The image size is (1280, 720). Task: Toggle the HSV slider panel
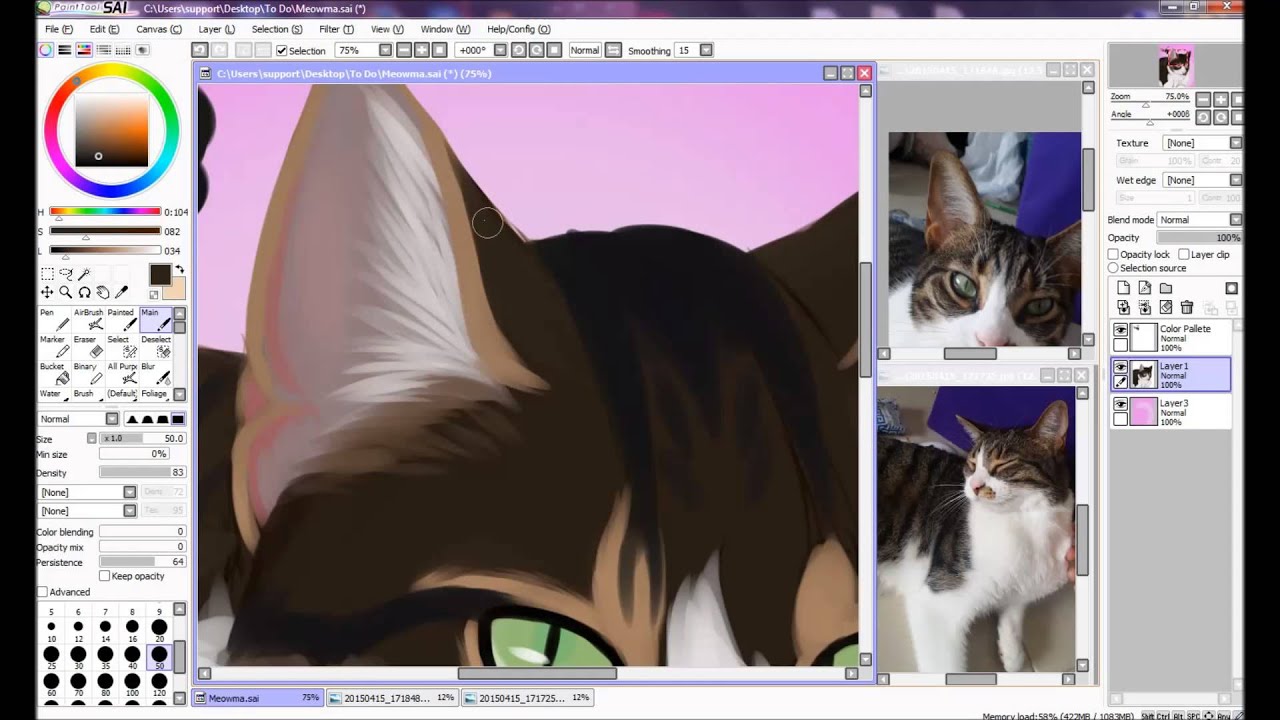click(x=84, y=50)
